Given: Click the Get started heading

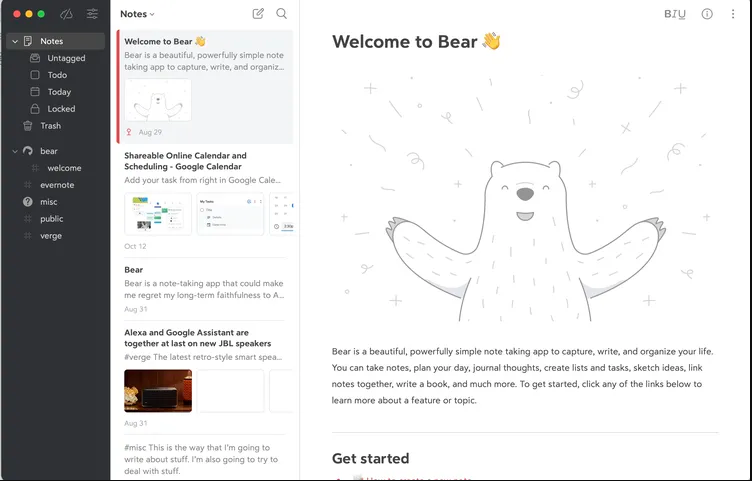Looking at the screenshot, I should click(370, 458).
